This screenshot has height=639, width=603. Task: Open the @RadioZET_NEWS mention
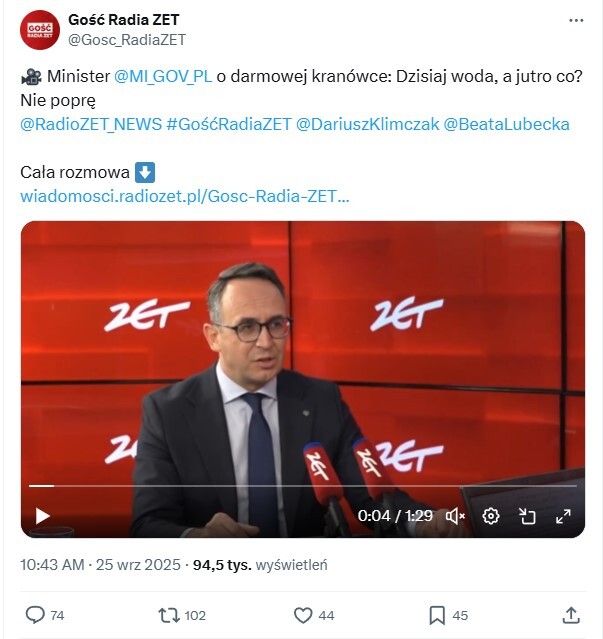pos(91,124)
